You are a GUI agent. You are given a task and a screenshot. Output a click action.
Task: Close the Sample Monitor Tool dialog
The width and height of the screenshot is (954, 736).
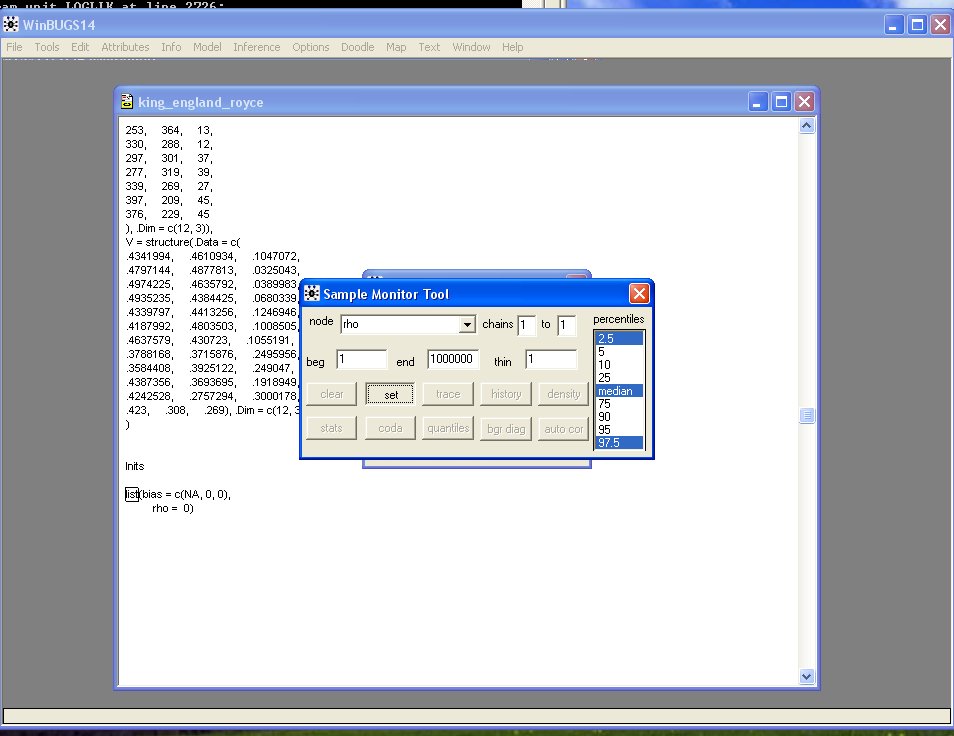tap(639, 294)
